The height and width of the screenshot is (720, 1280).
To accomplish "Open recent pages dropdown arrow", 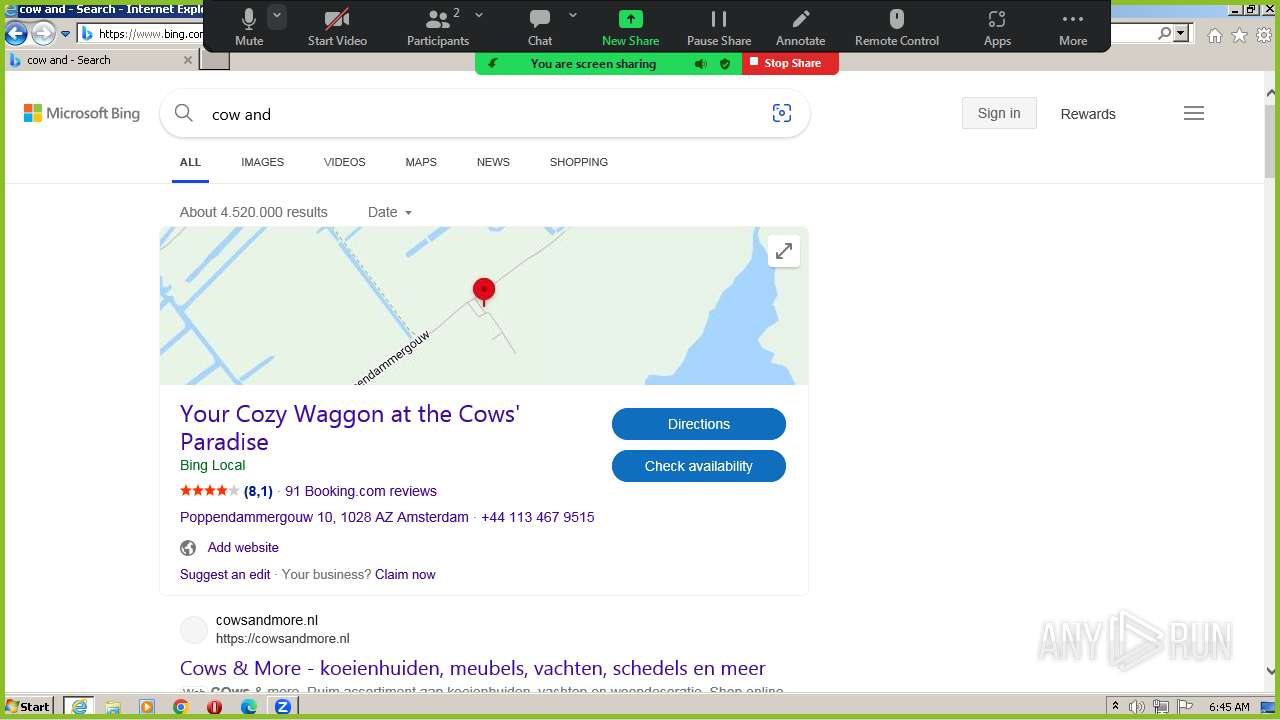I will 66,34.
